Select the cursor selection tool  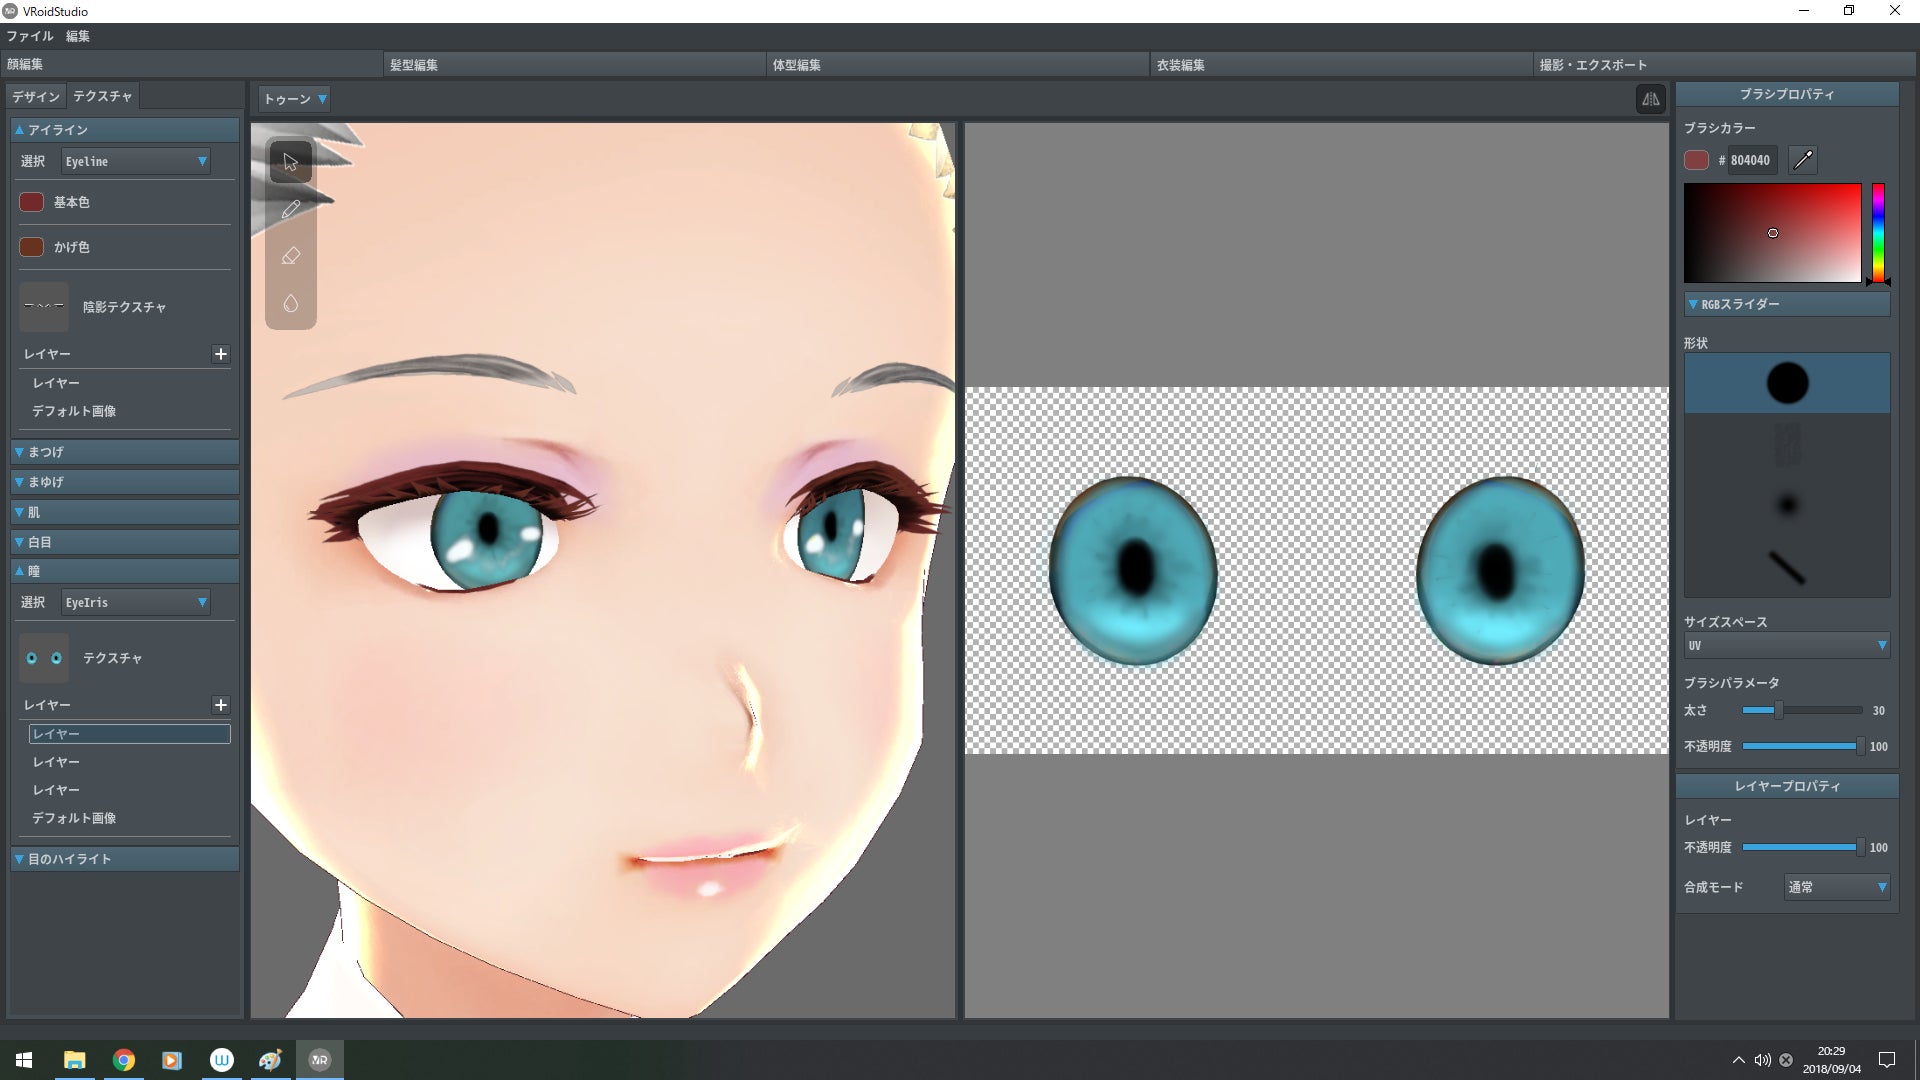290,162
